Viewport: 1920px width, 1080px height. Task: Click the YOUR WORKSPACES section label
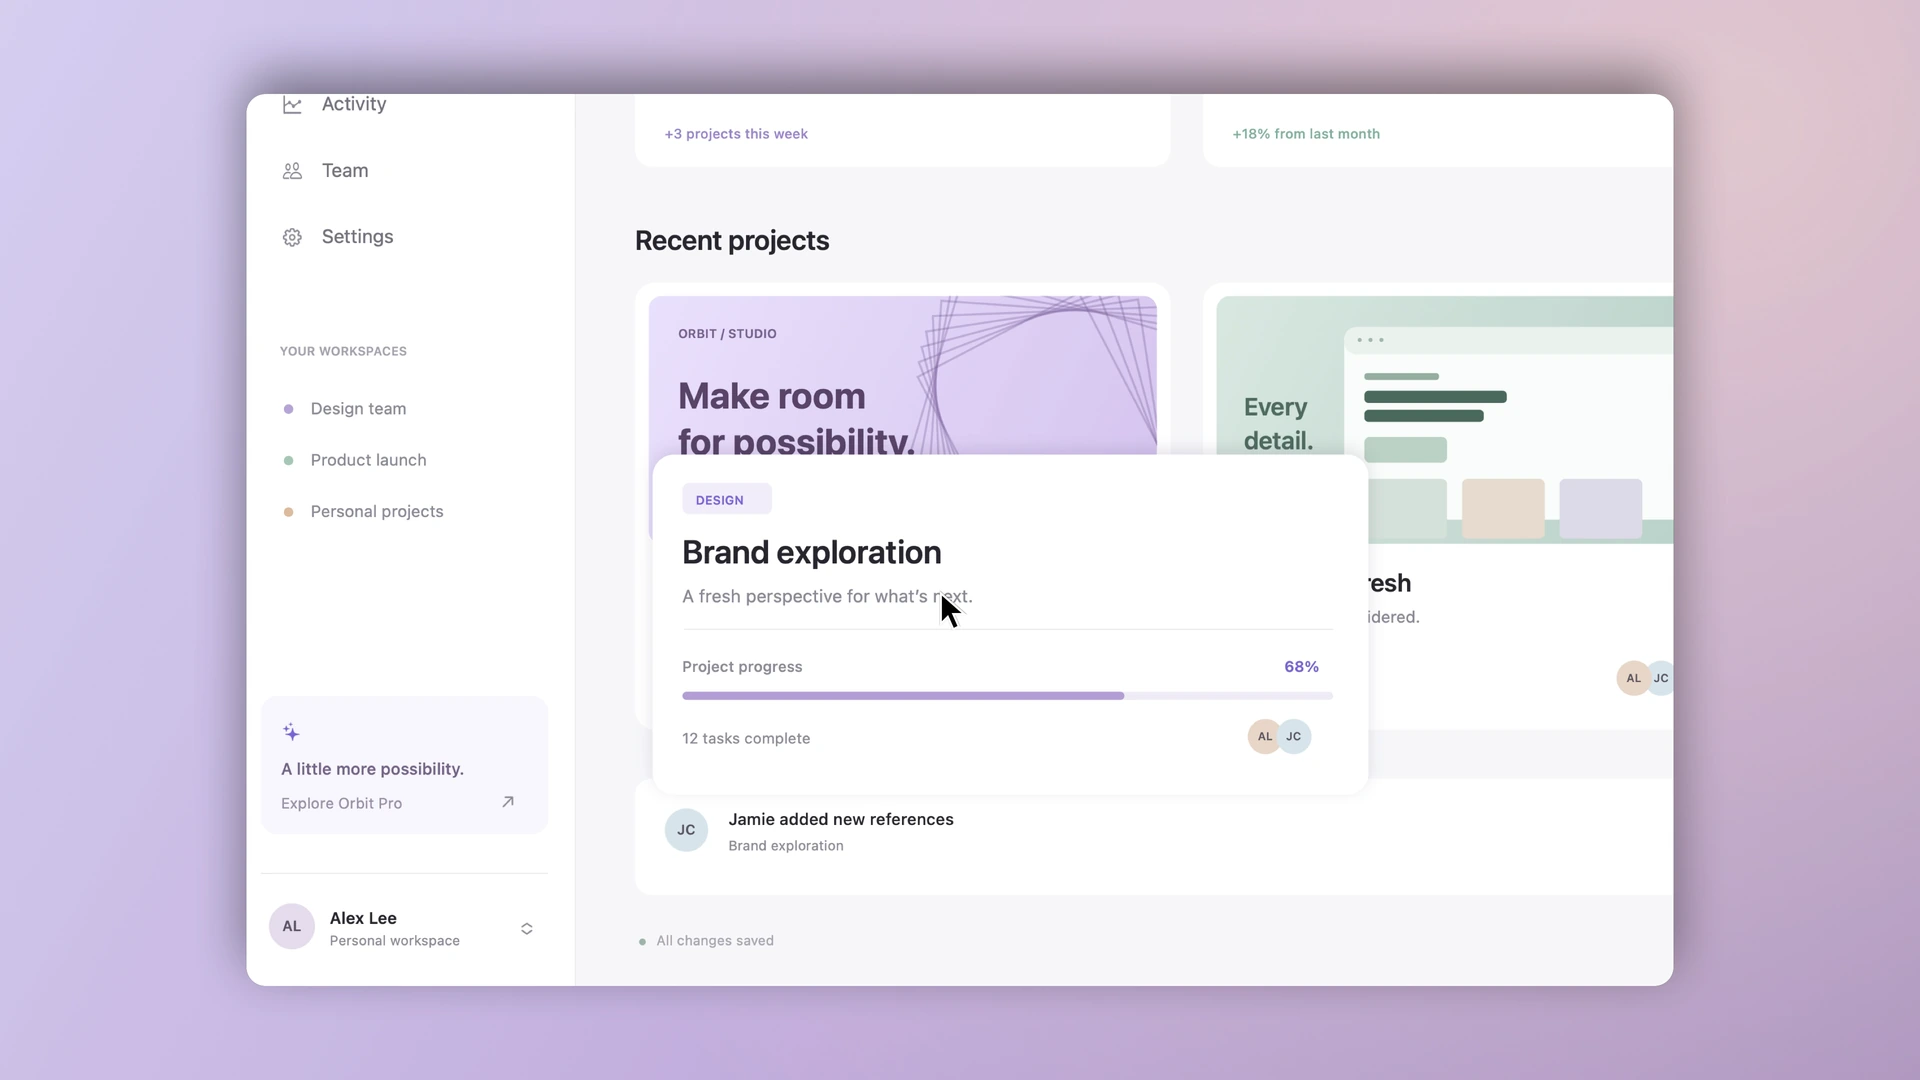343,351
